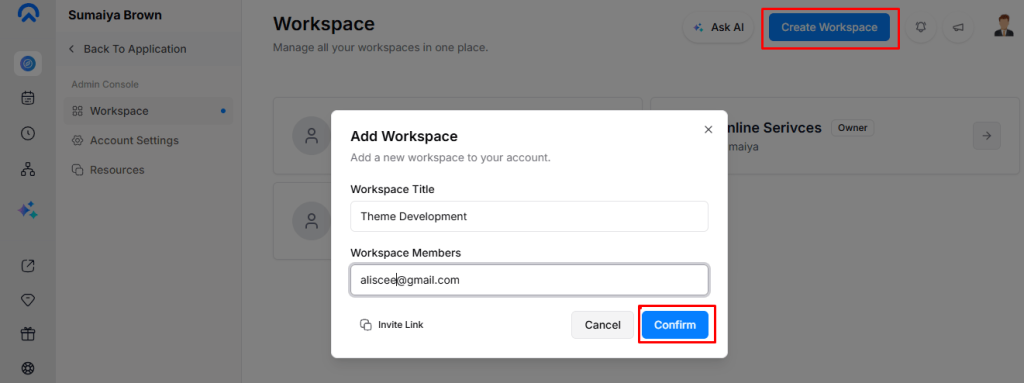This screenshot has width=1024, height=383.
Task: Click the arrow button on the Online Services card
Action: [x=987, y=136]
